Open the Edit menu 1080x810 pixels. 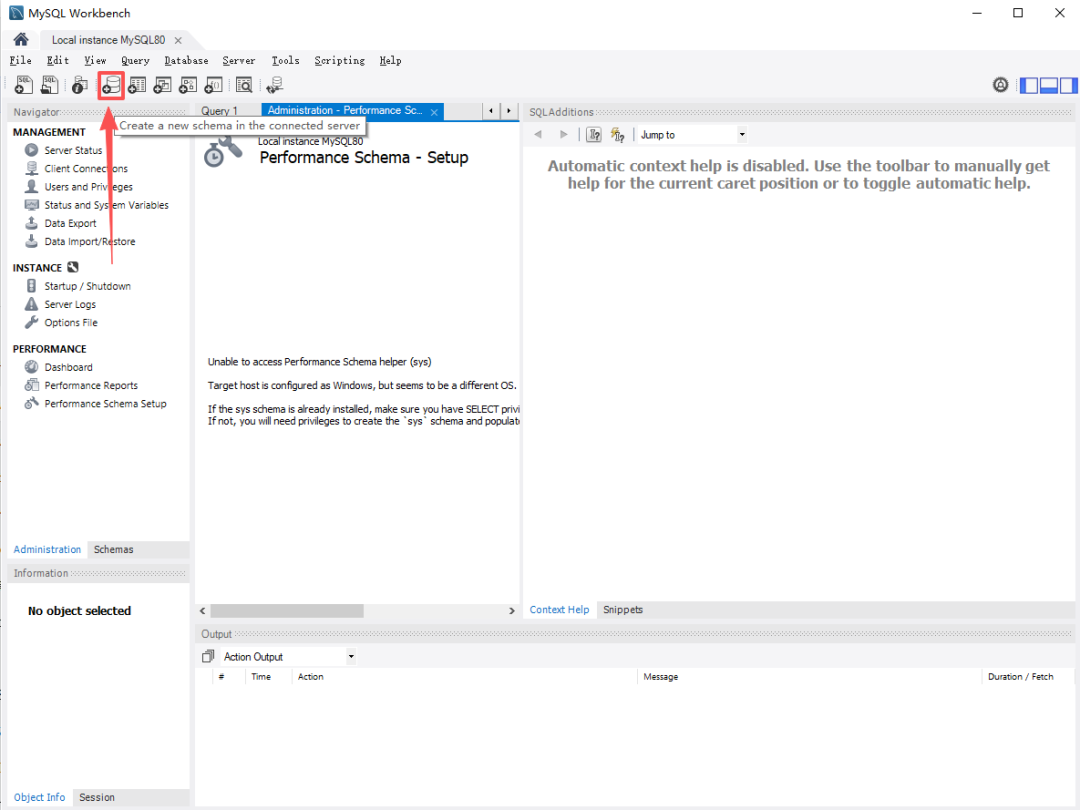[x=58, y=61]
